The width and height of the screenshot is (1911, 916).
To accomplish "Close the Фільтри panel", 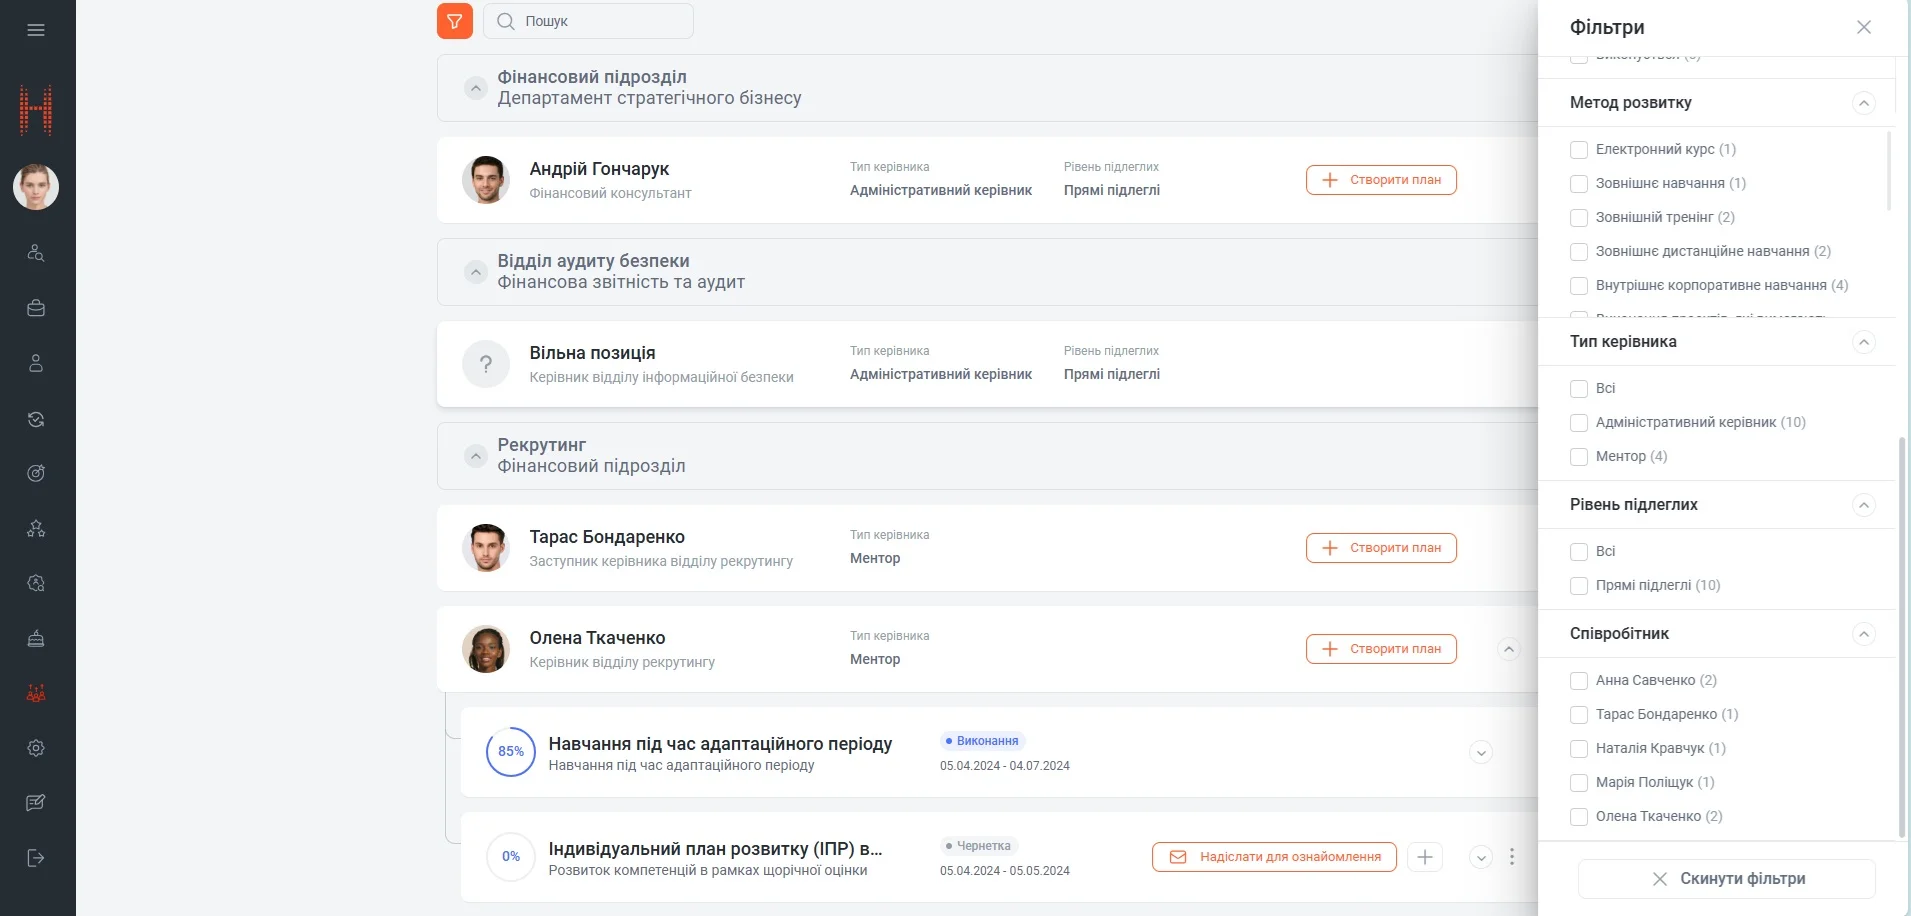I will tap(1863, 27).
